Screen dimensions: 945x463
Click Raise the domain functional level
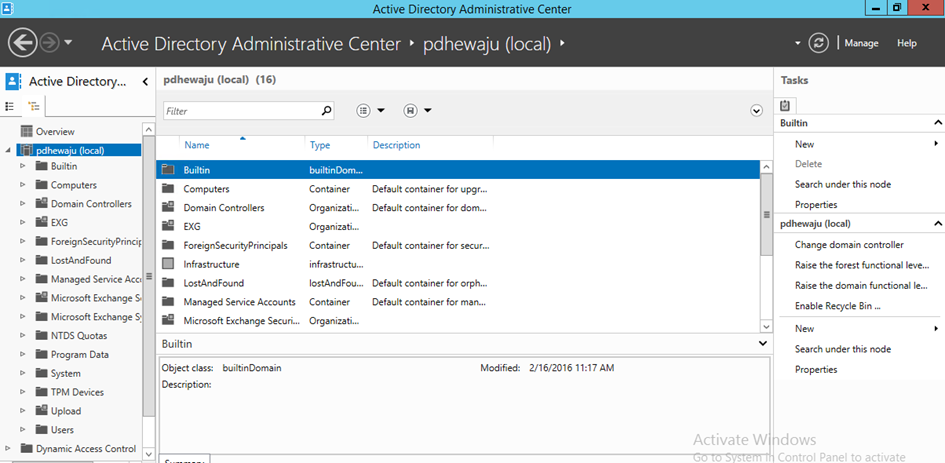(x=861, y=286)
